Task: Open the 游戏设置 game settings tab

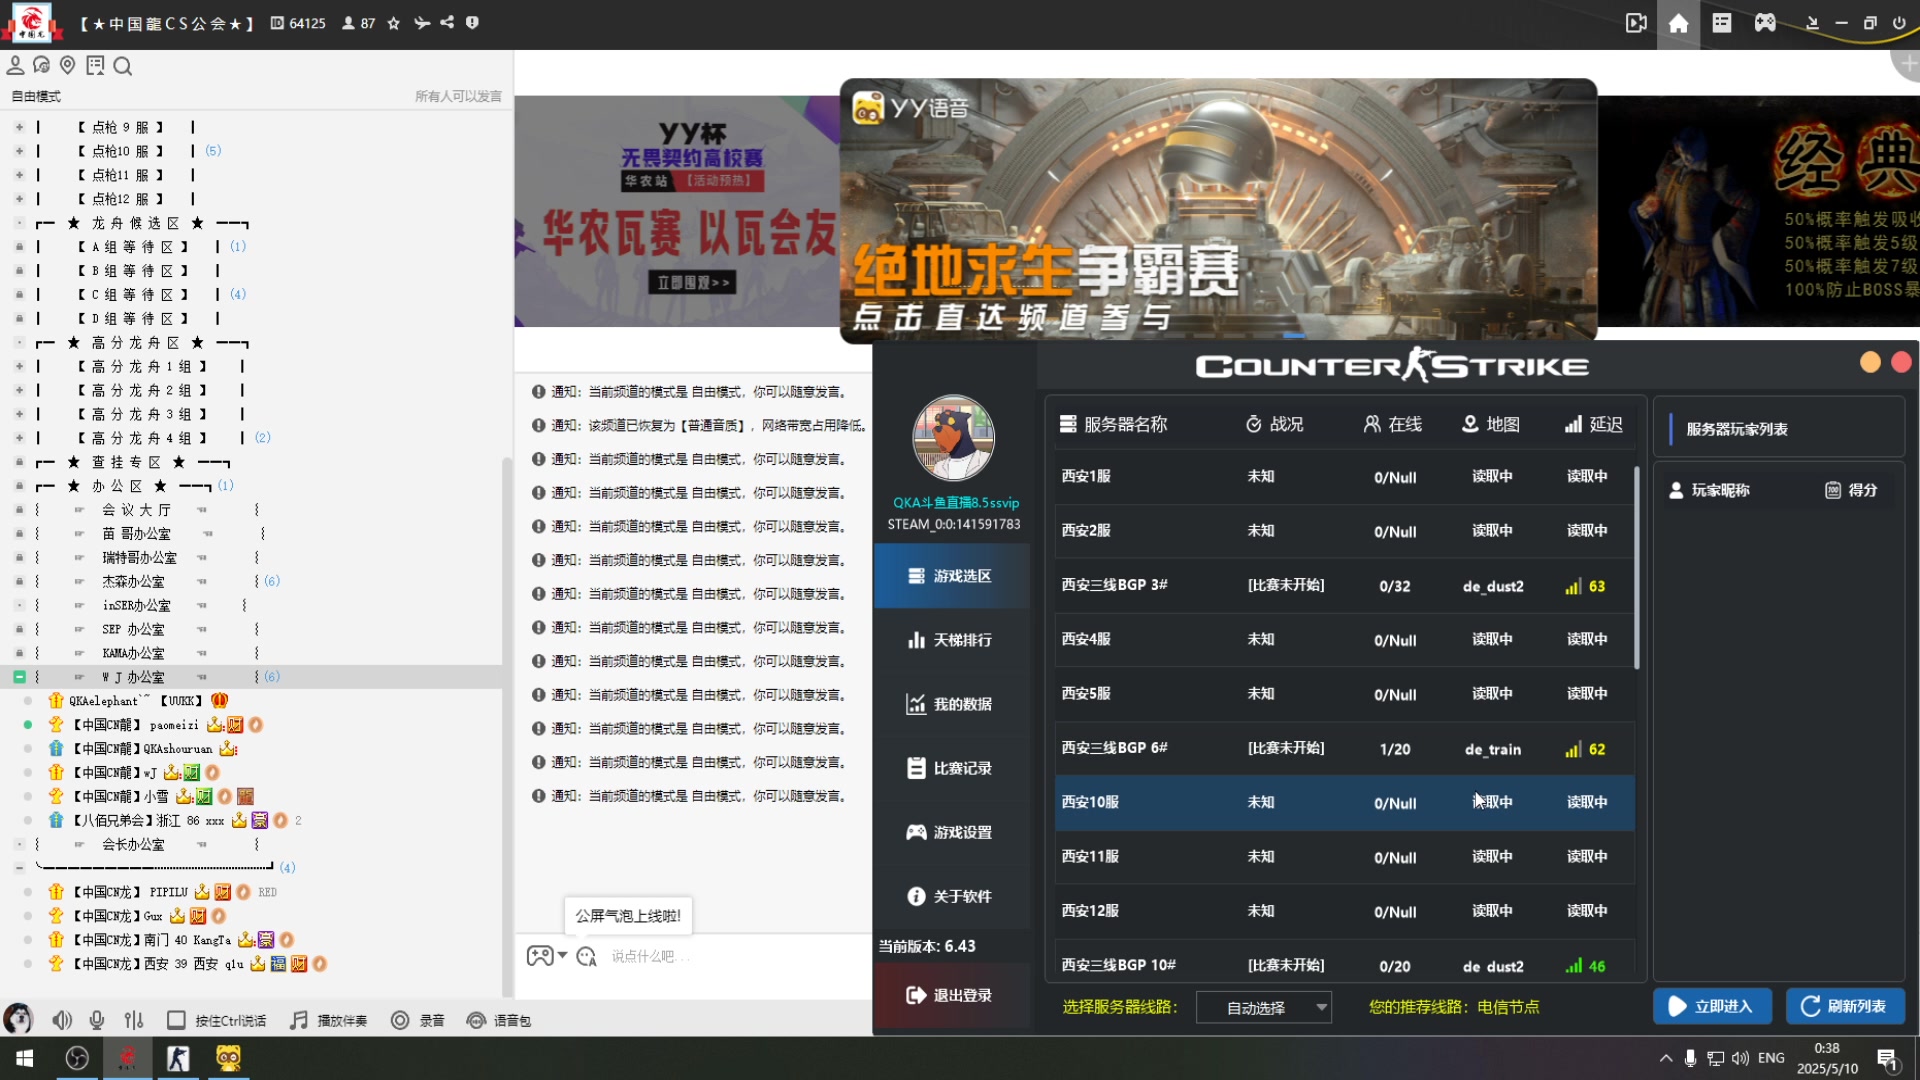Action: tap(951, 832)
